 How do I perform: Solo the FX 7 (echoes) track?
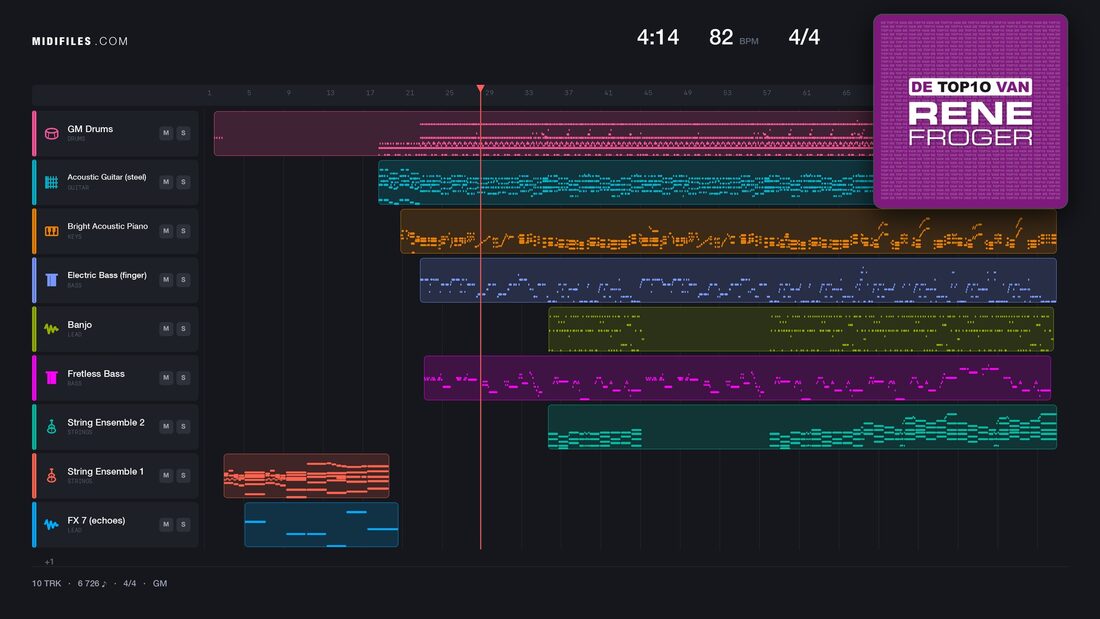tap(183, 524)
